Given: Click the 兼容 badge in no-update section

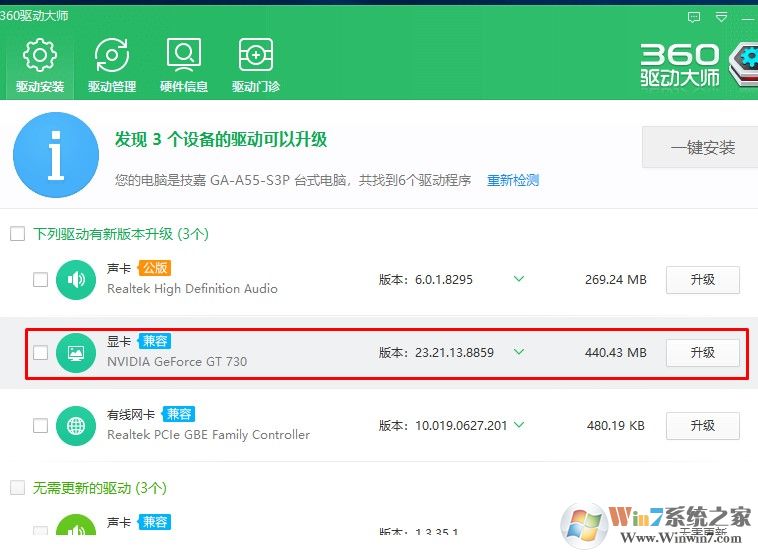Looking at the screenshot, I should coord(155,522).
